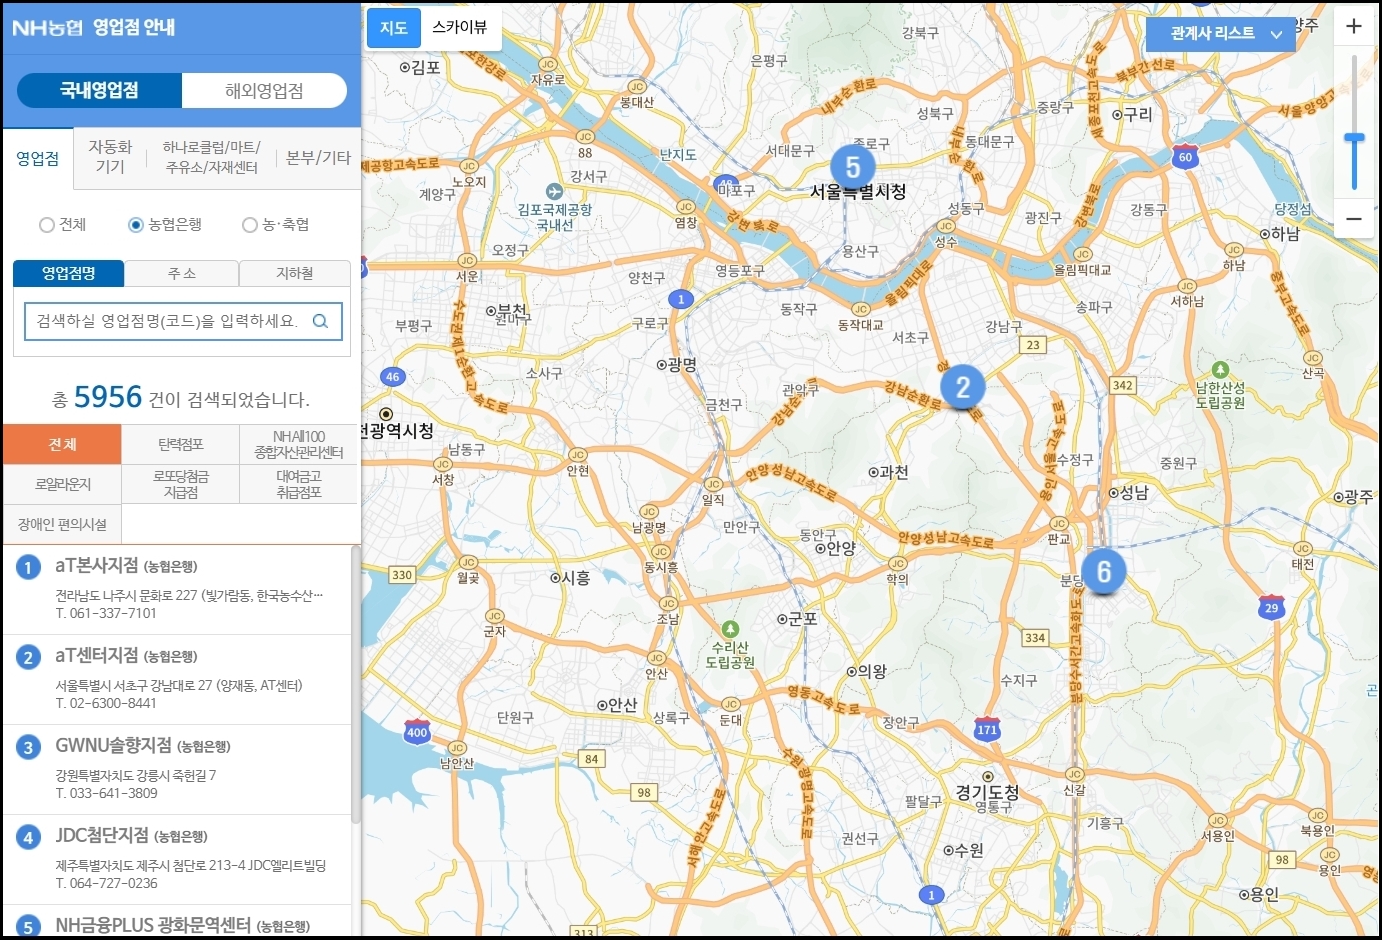This screenshot has height=940, width=1382.
Task: Switch to 해외영업점 toggle
Action: coord(264,90)
